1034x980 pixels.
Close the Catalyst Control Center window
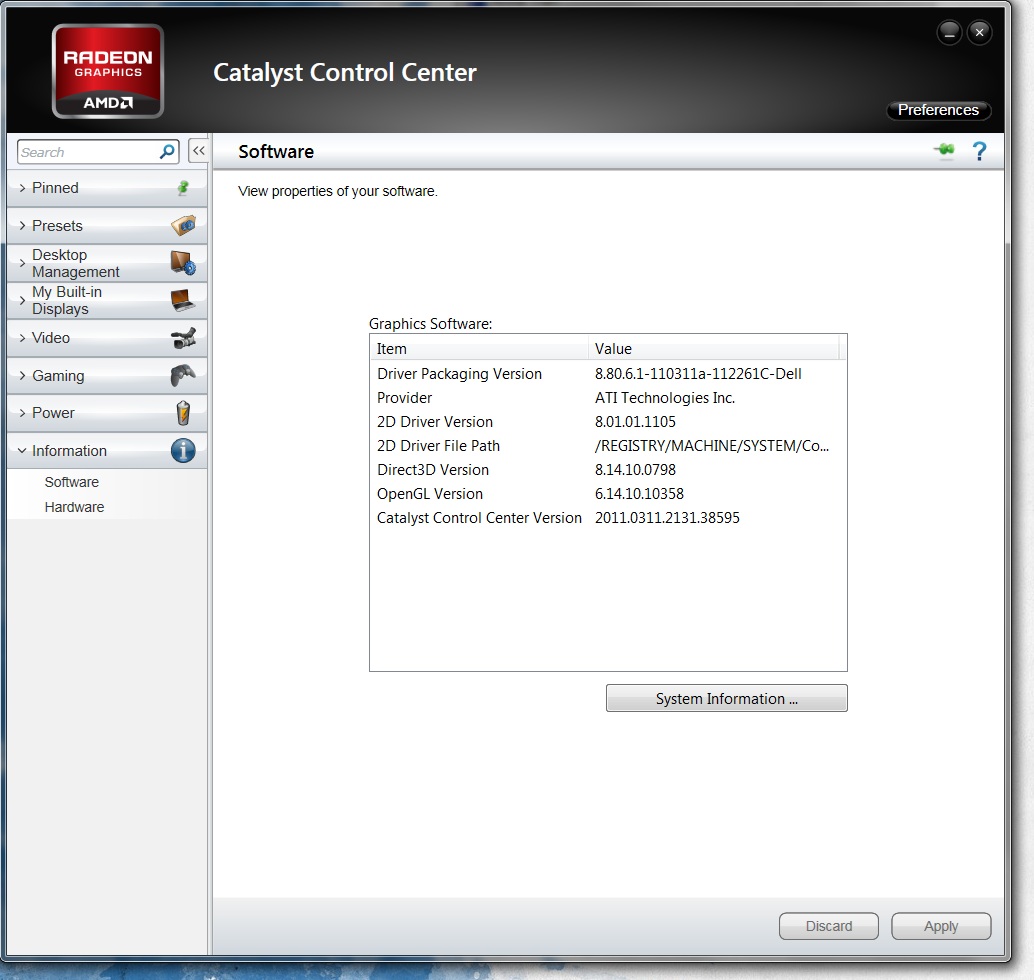(979, 32)
